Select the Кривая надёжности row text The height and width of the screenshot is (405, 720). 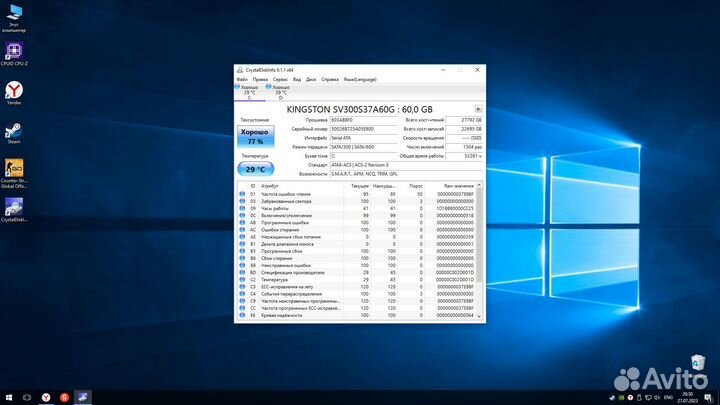pyautogui.click(x=281, y=315)
